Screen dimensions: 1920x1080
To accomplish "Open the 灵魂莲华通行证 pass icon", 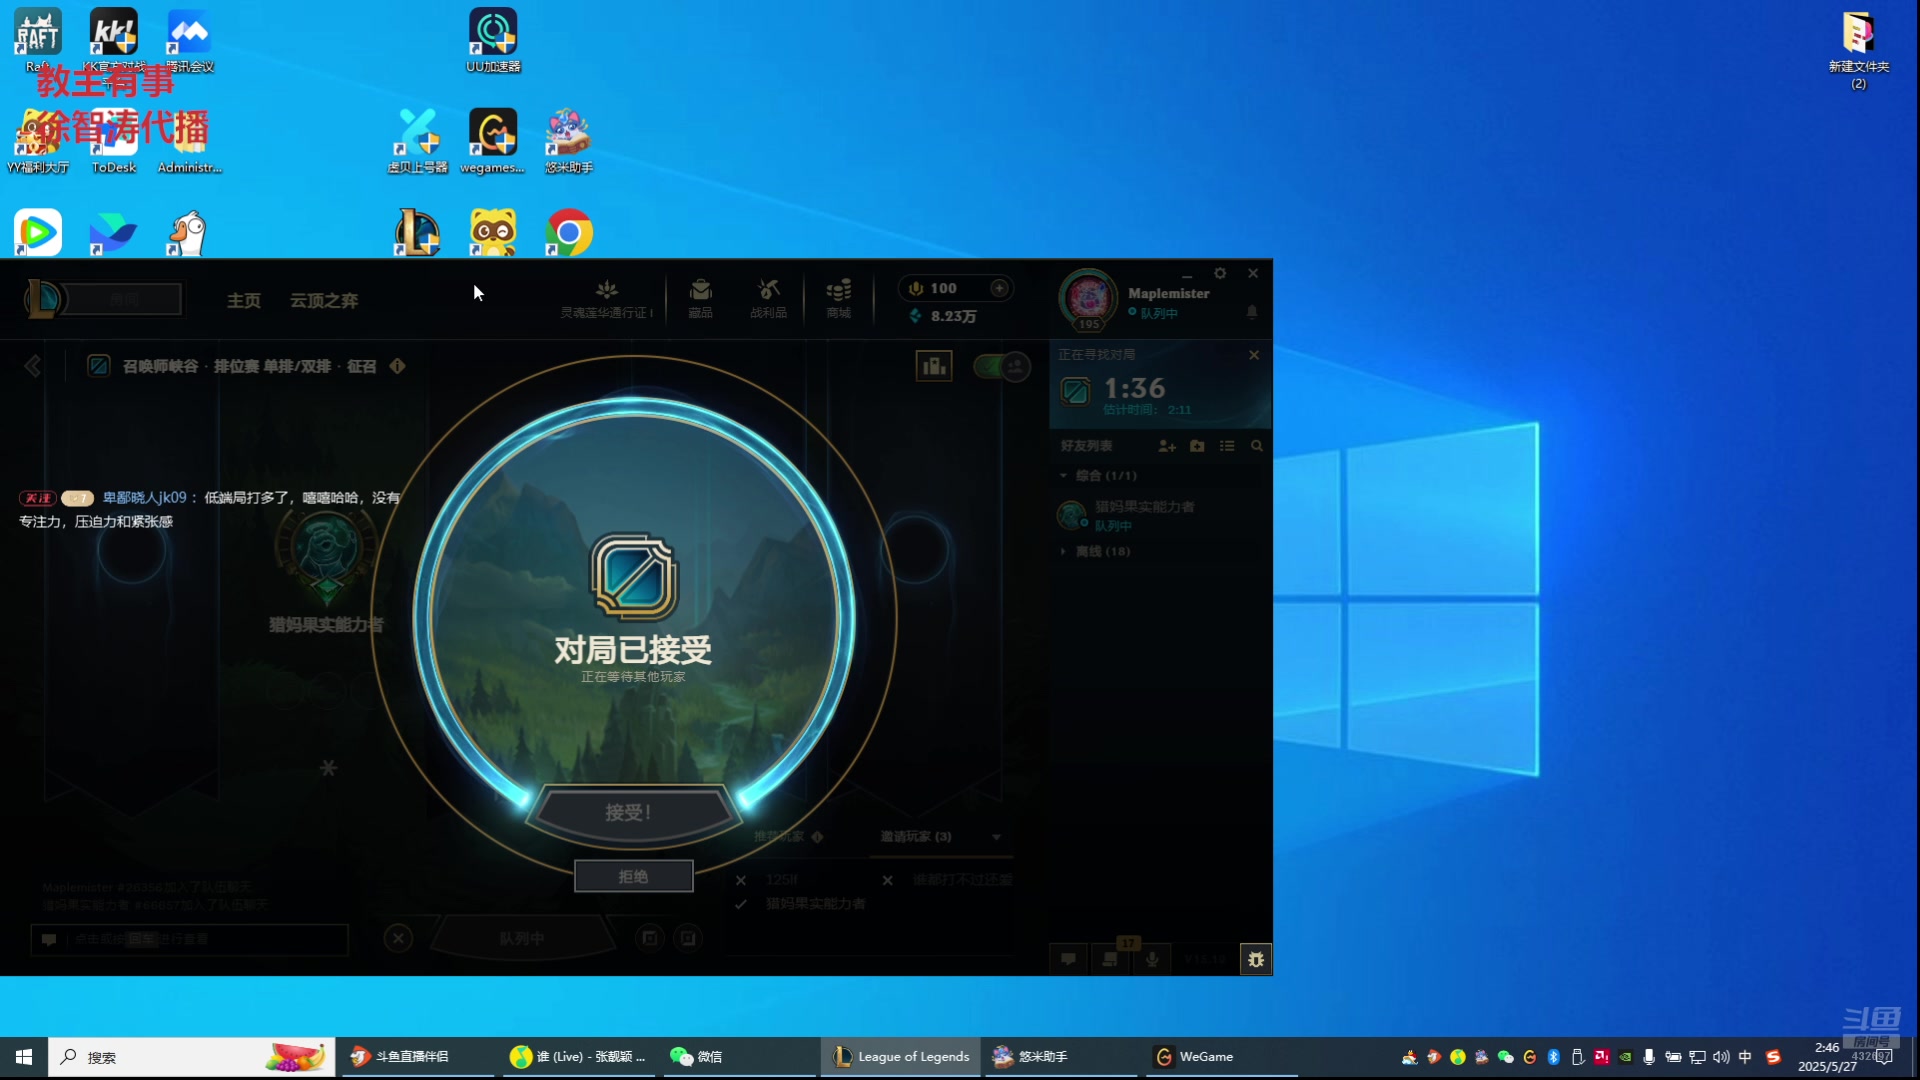I will click(606, 298).
